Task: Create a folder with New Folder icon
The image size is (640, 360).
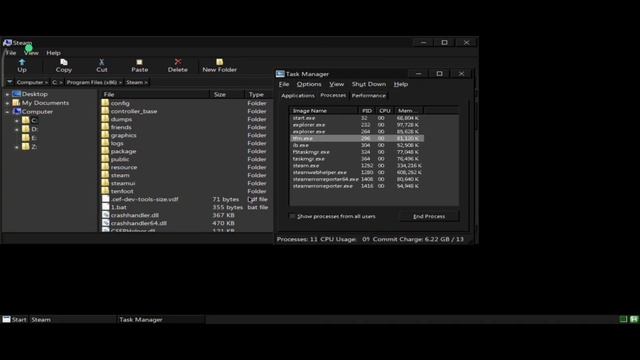Action: 220,62
